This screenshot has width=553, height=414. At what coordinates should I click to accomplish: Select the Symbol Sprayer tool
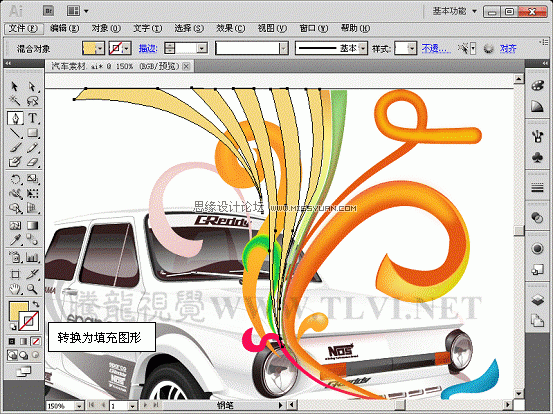pyautogui.click(x=15, y=257)
